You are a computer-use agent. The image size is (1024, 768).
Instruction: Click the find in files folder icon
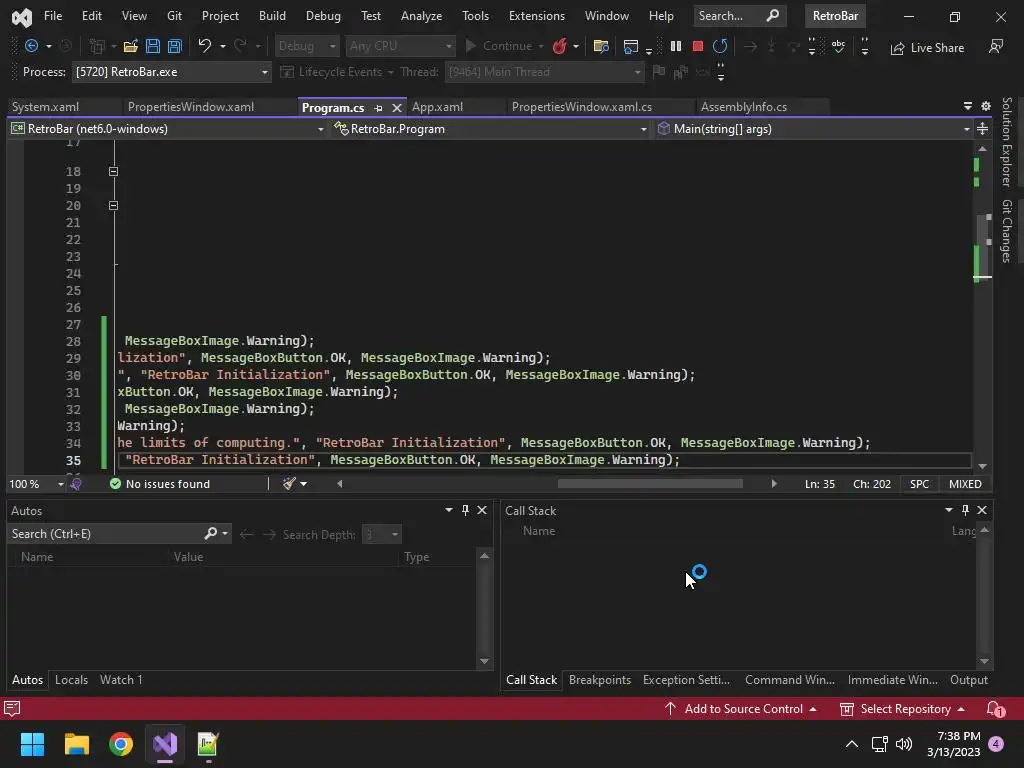tap(601, 46)
